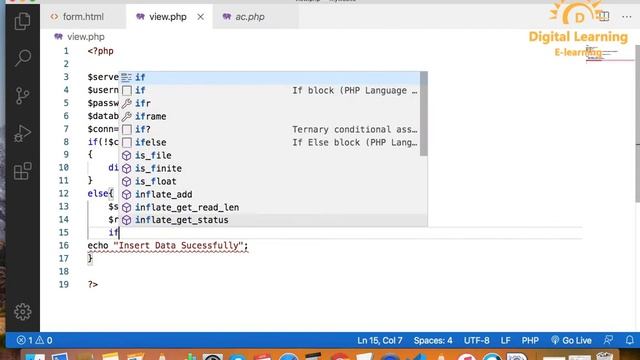The width and height of the screenshot is (640, 360).
Task: Select the 'is_float' function suggestion
Action: pyautogui.click(x=270, y=181)
